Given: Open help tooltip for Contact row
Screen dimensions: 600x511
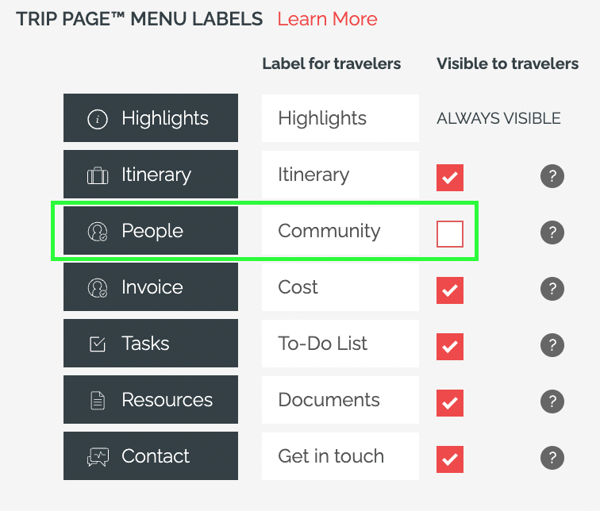Looking at the screenshot, I should point(552,457).
